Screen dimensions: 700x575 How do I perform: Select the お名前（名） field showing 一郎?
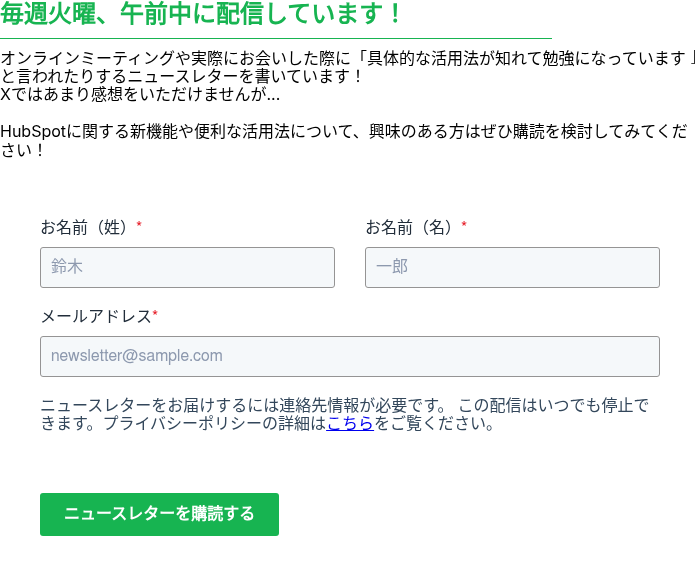point(512,267)
